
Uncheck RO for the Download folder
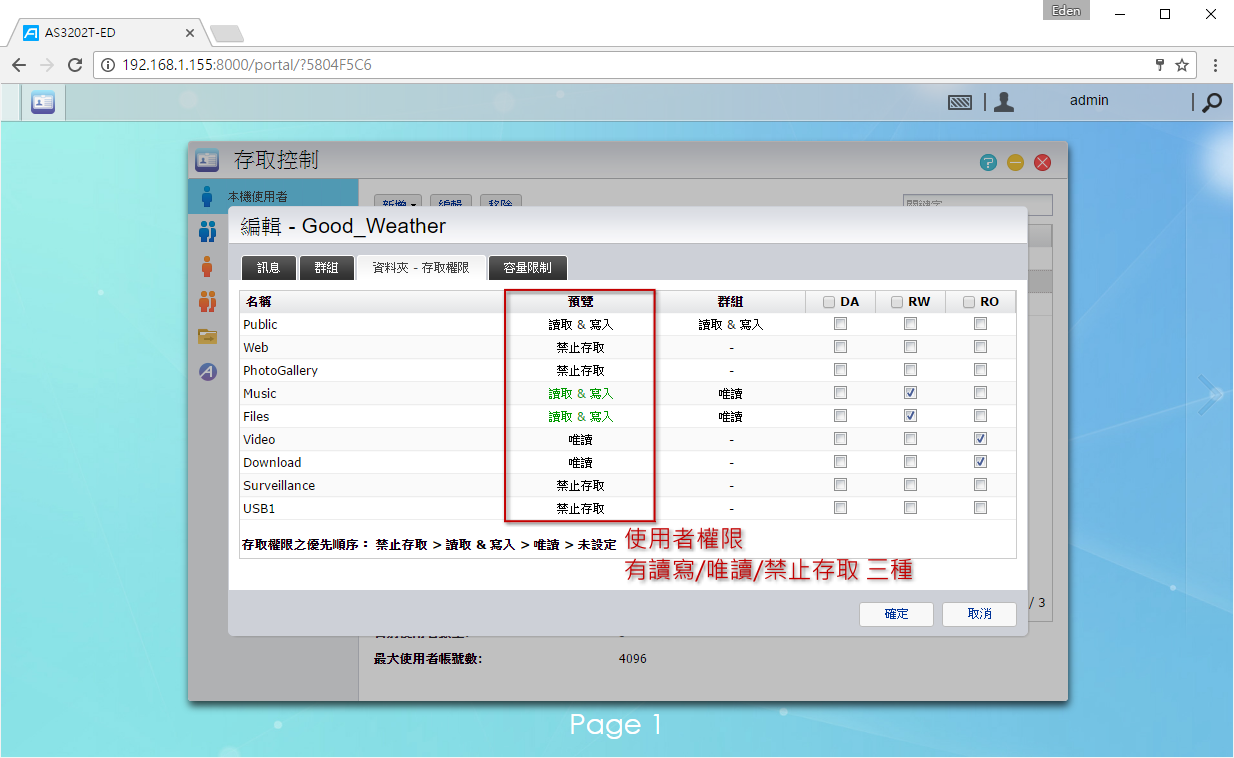tap(980, 462)
